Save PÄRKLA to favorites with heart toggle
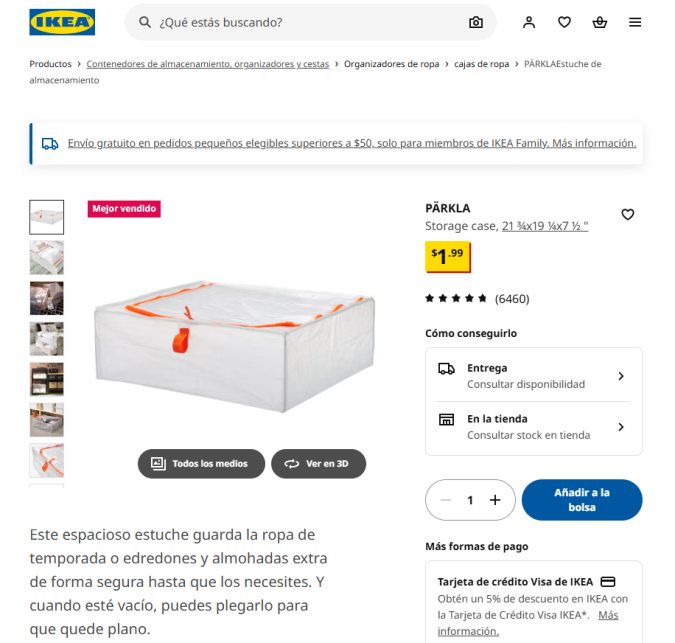This screenshot has height=643, width=675. point(627,214)
